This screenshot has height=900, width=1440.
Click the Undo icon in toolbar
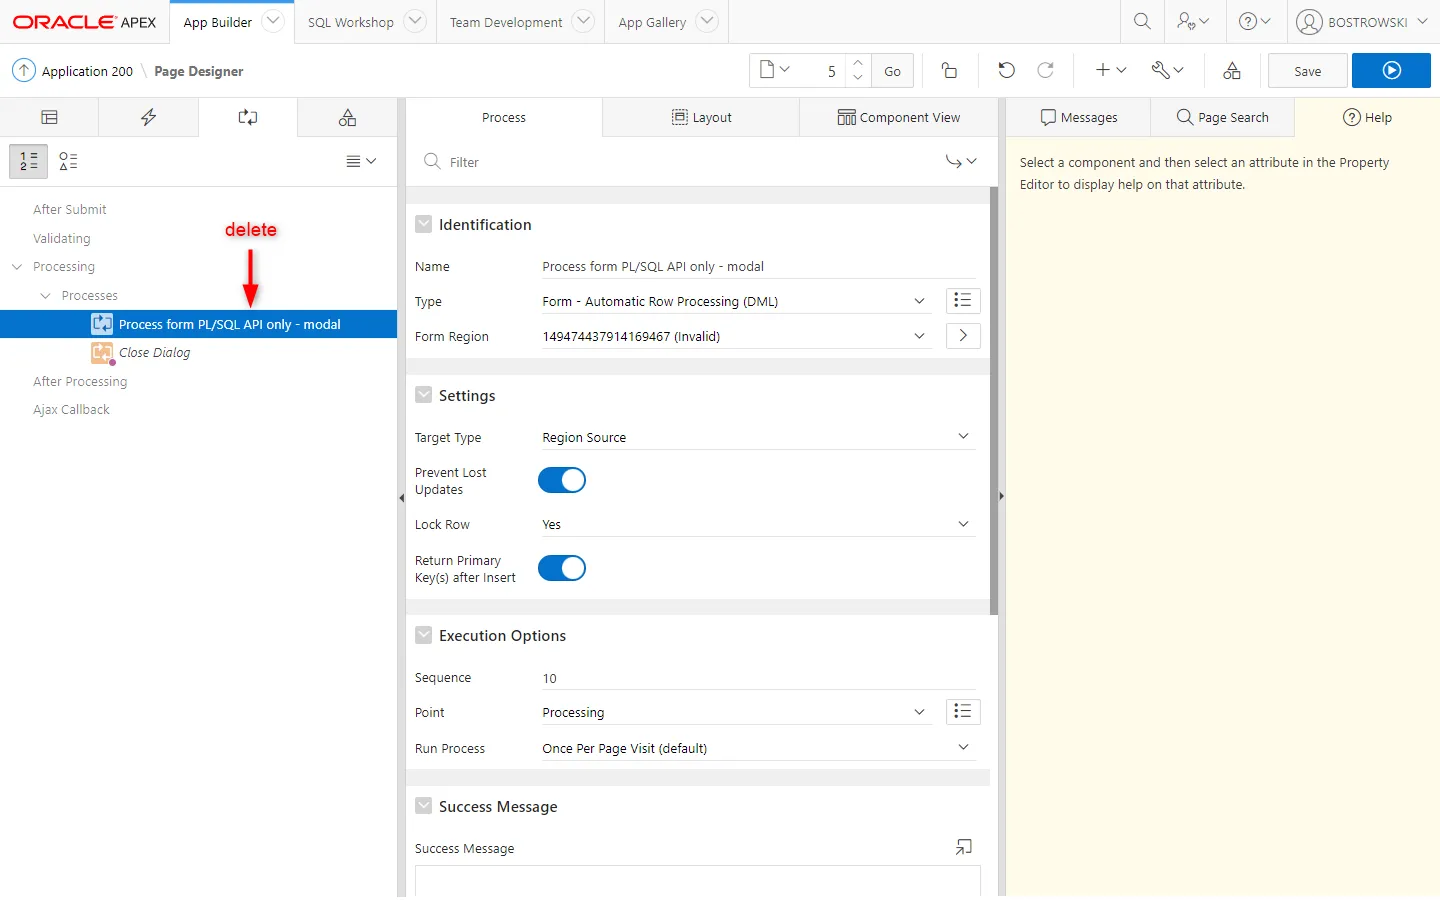click(1006, 70)
